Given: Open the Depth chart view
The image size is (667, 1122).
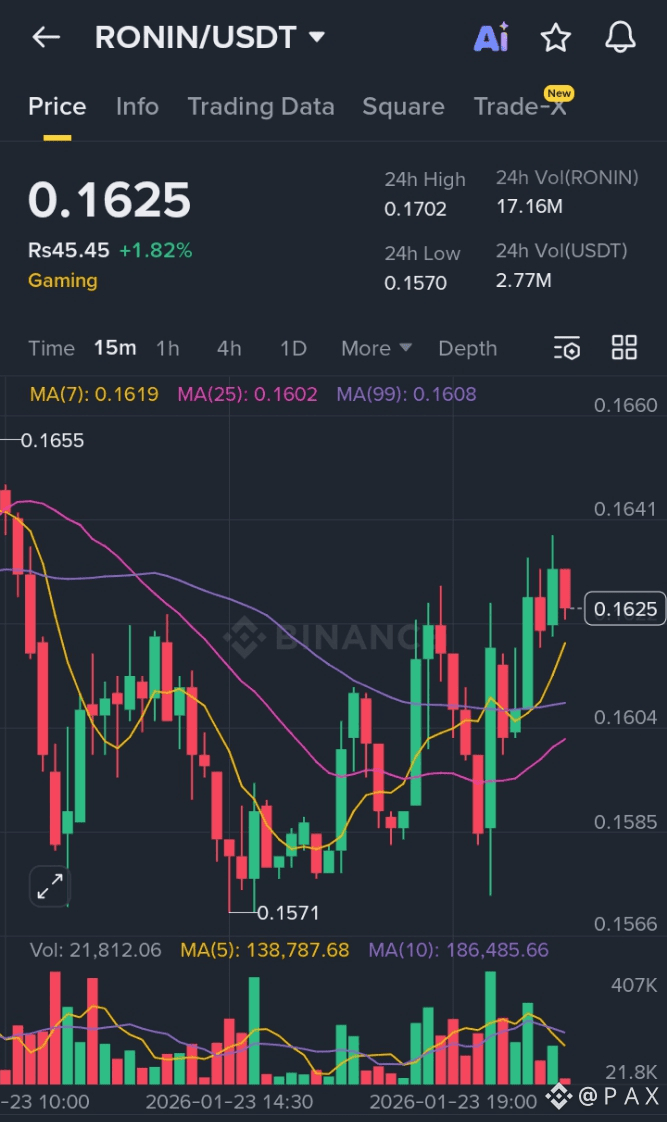Looking at the screenshot, I should (467, 348).
